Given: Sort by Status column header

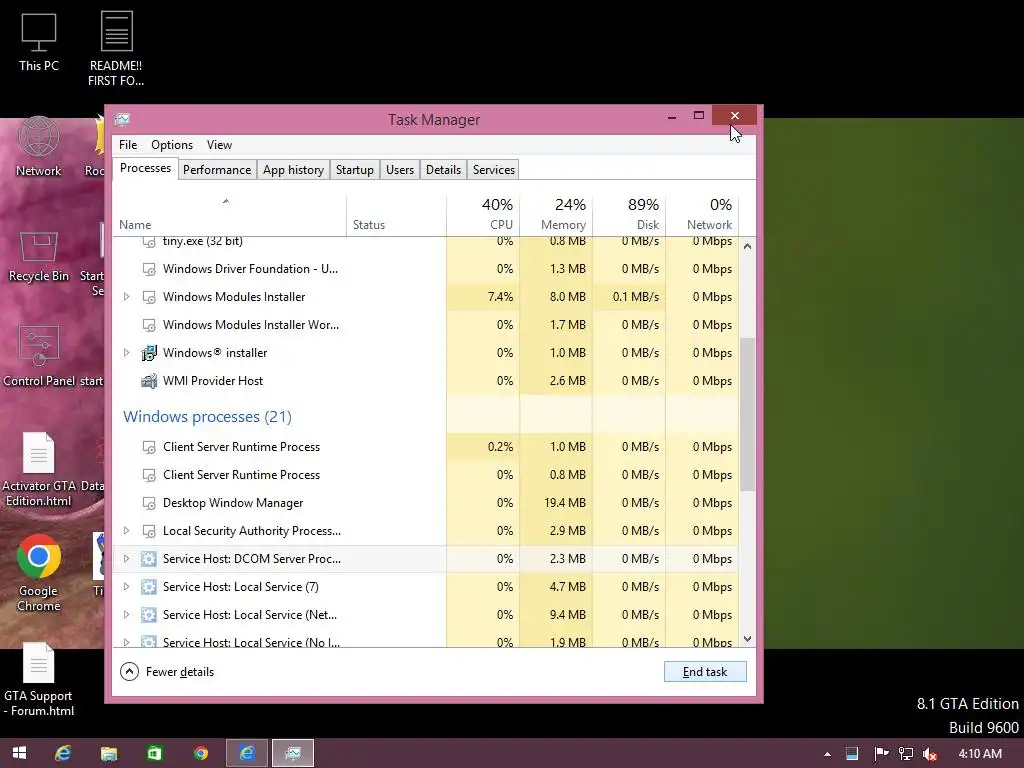Looking at the screenshot, I should coord(396,216).
